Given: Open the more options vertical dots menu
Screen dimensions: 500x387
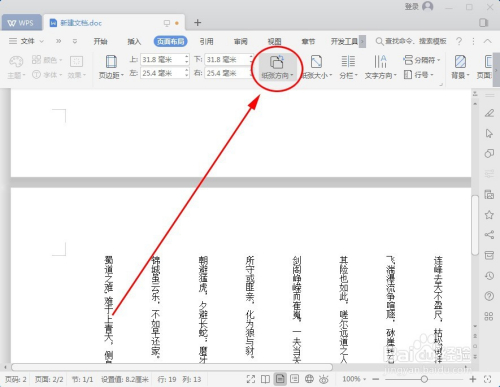Looking at the screenshot, I should [x=473, y=41].
